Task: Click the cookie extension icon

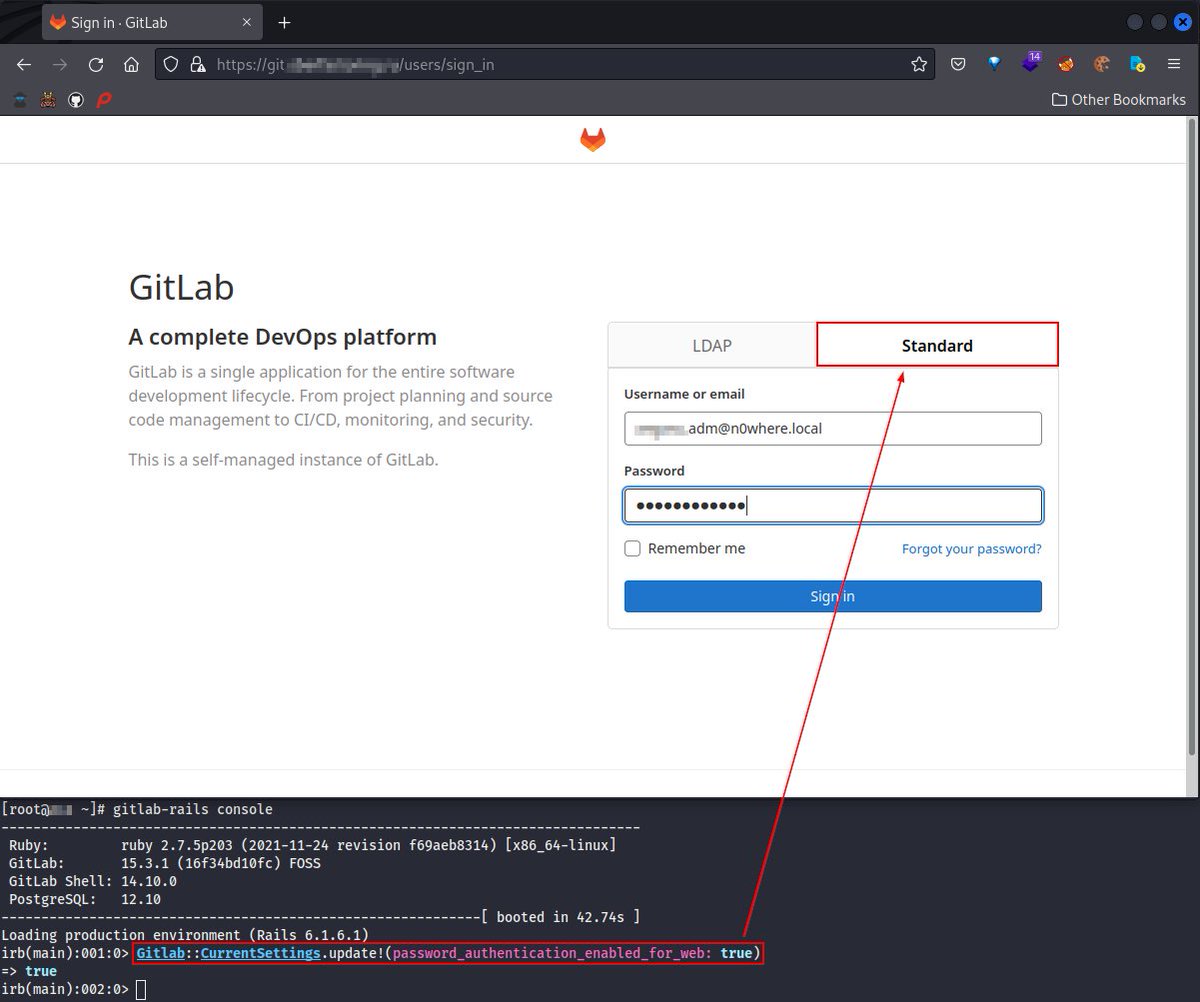Action: click(1102, 65)
